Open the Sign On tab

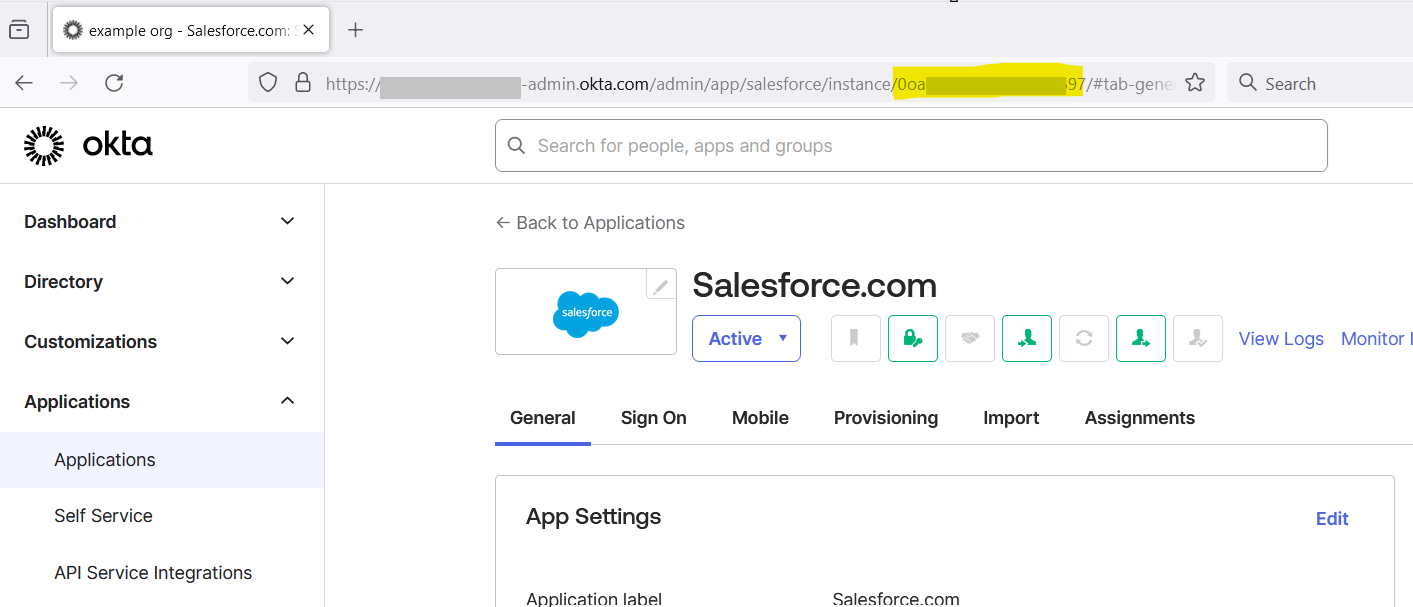(653, 417)
